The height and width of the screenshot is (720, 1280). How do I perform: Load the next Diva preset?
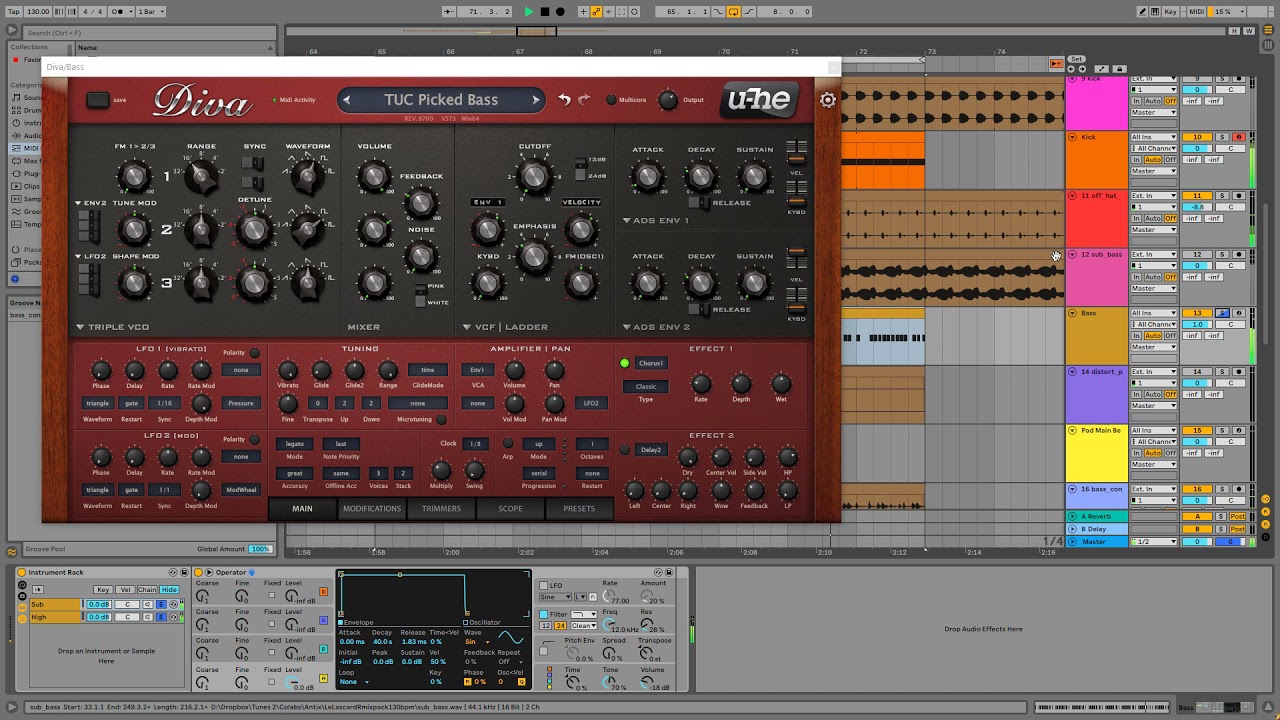click(x=535, y=100)
